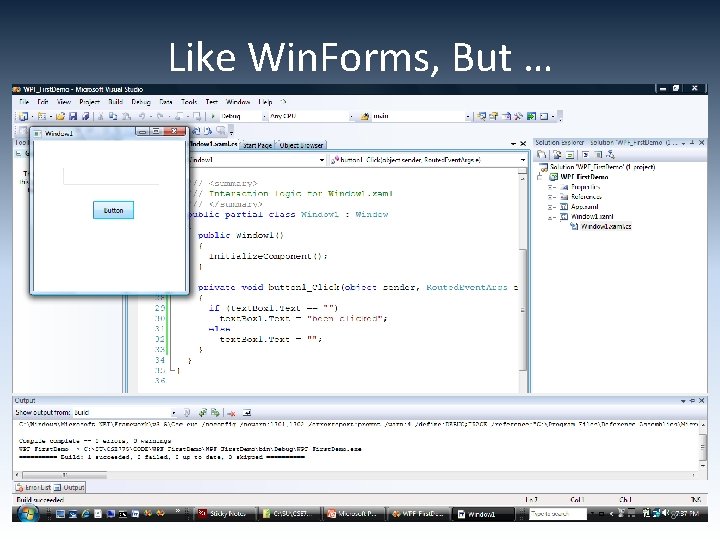Click the Windows Start orb
Viewport: 720px width, 540px height.
click(28, 513)
